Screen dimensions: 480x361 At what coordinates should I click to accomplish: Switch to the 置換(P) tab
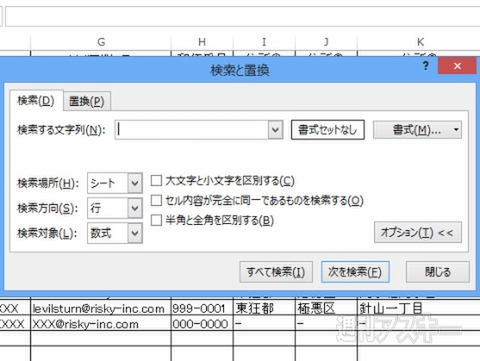pyautogui.click(x=87, y=101)
